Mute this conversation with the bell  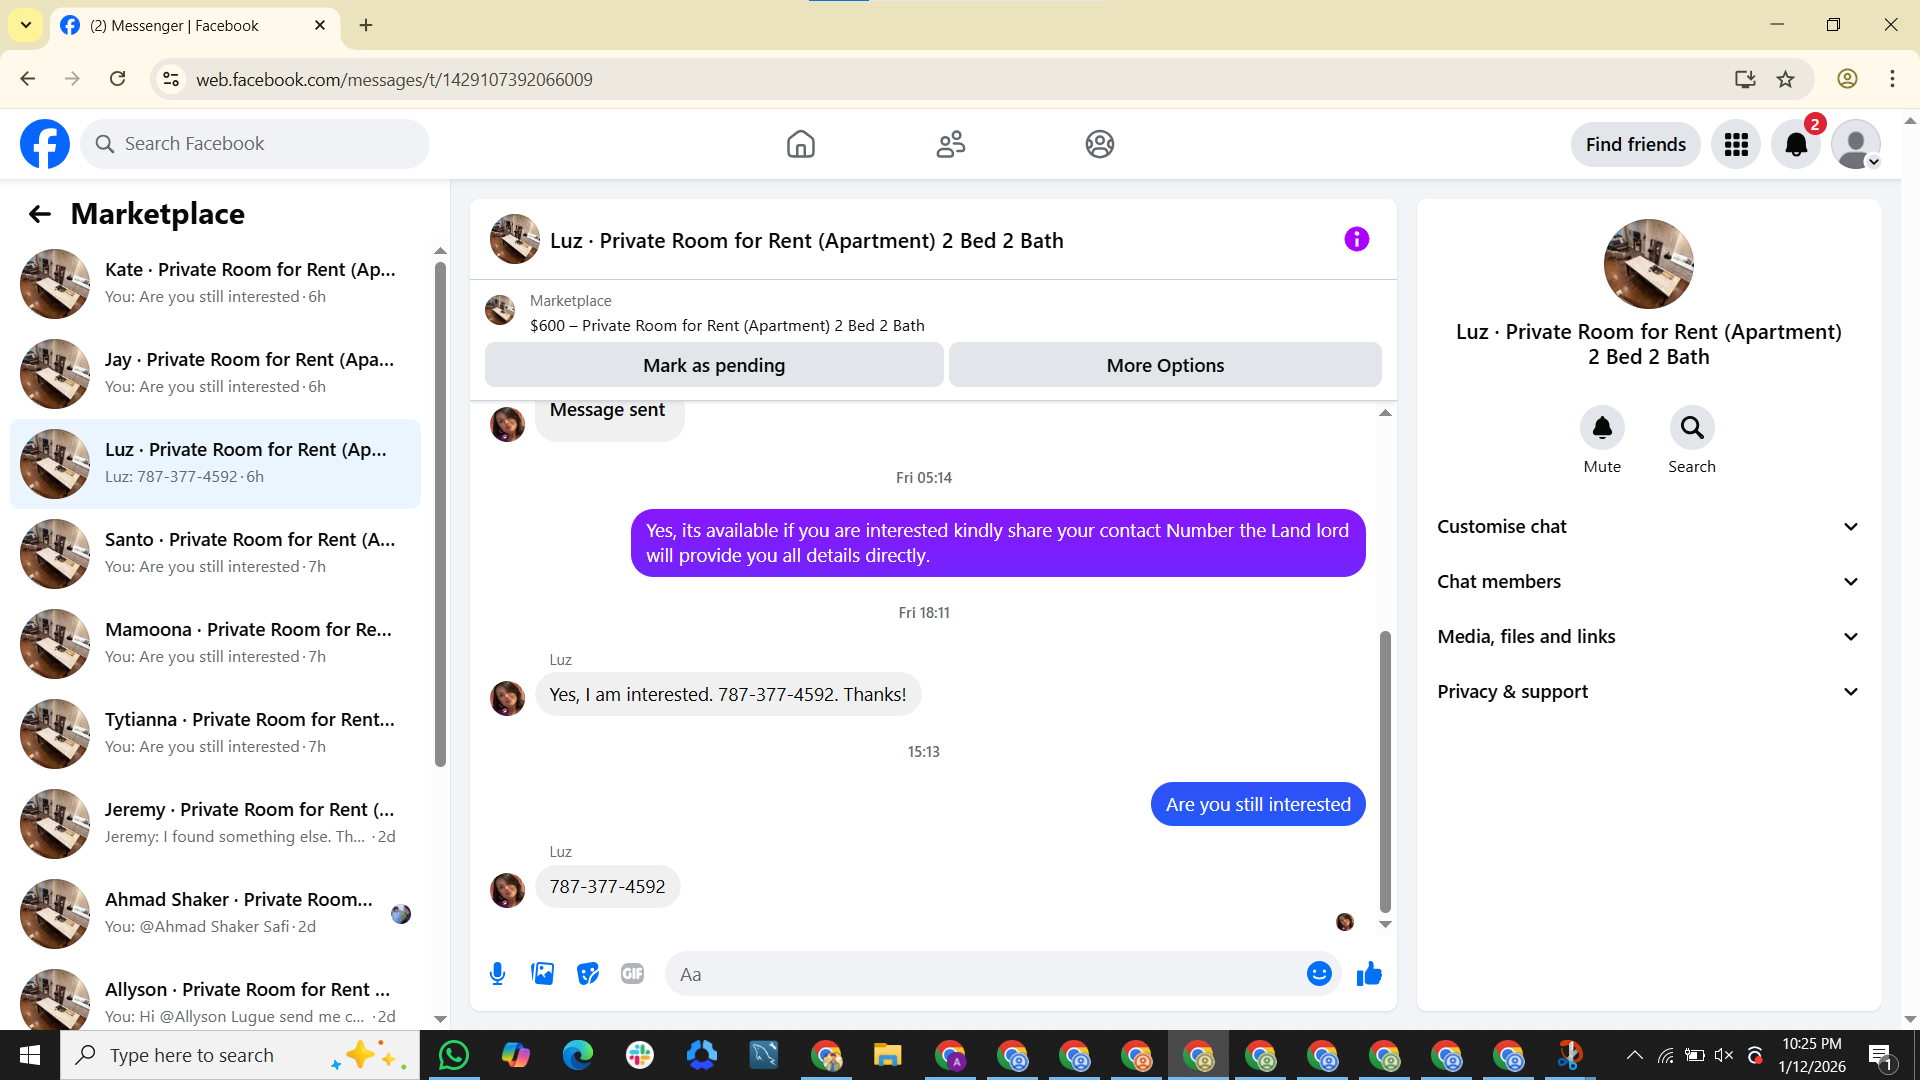1602,429
